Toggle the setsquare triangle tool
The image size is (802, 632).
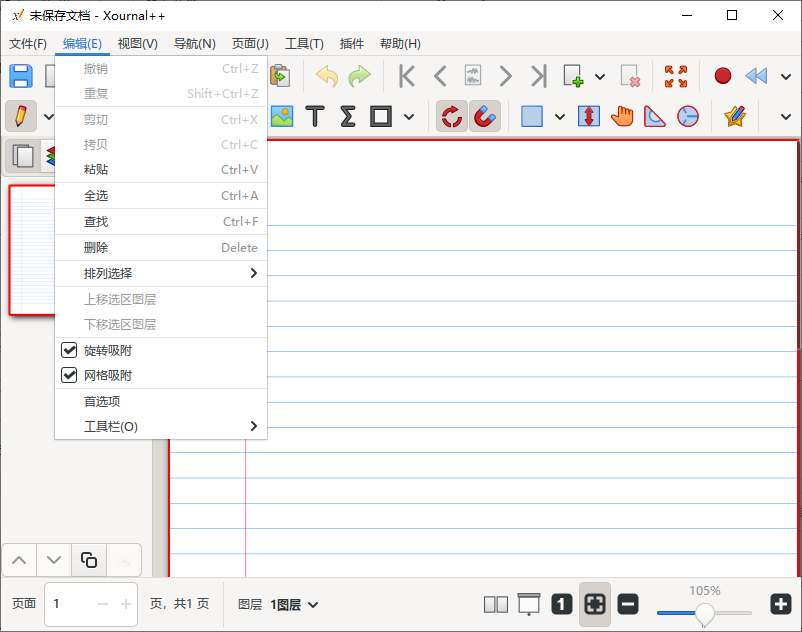point(655,116)
